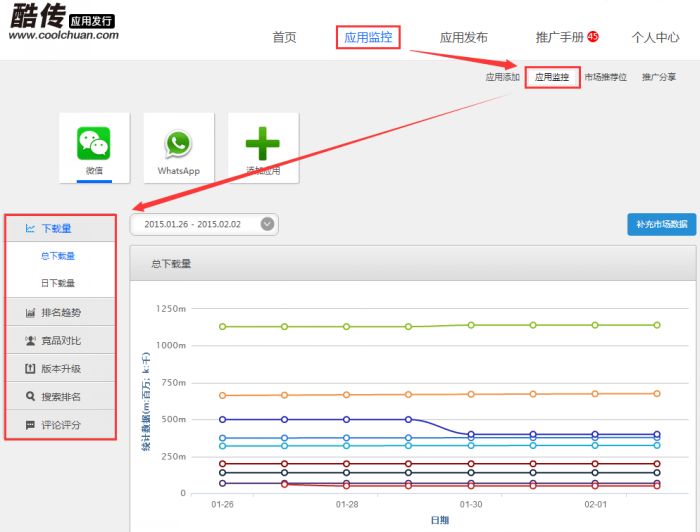Click the 02-01 x-axis date label
Screen dimensions: 700x532
pos(596,504)
